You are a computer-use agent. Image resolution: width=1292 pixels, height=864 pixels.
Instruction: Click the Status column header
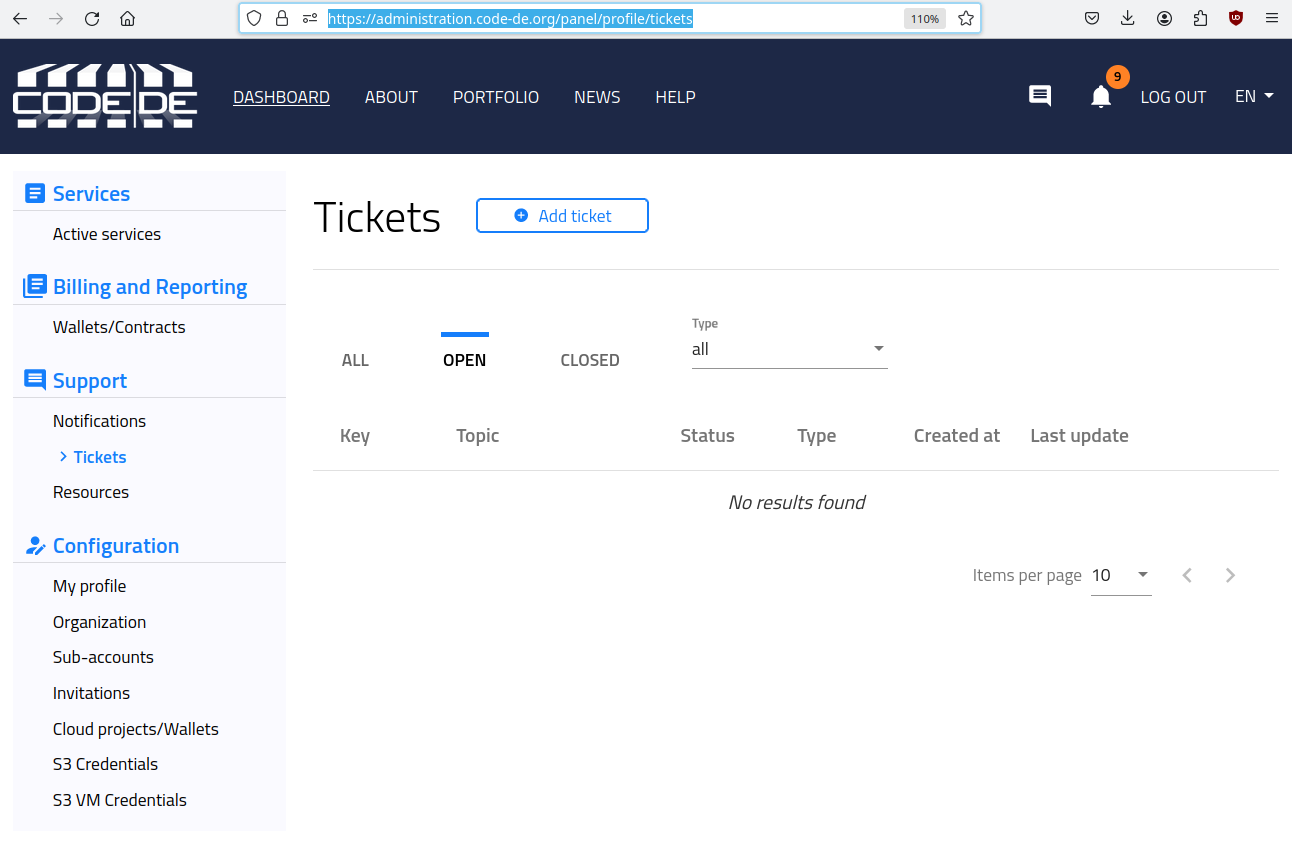pyautogui.click(x=707, y=436)
